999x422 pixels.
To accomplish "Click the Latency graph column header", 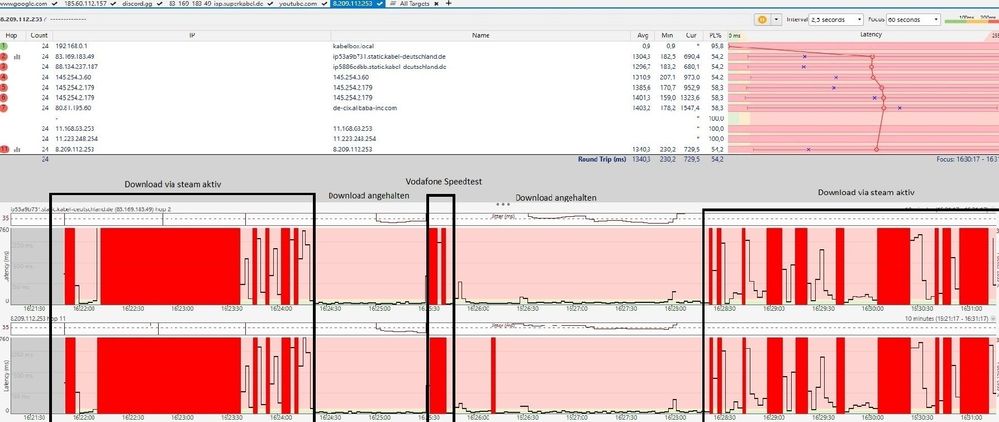I will [871, 35].
